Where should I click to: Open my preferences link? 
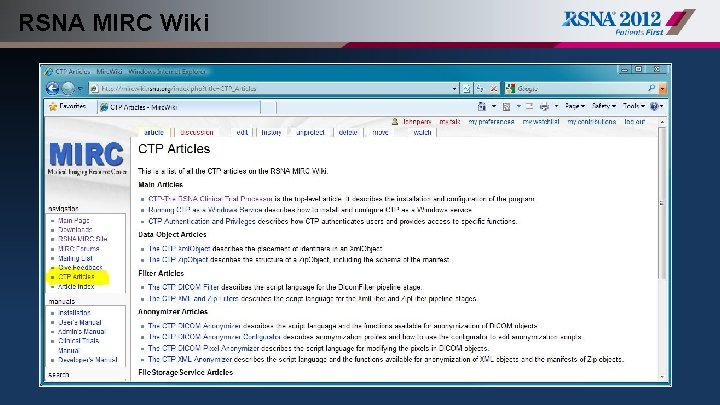491,122
